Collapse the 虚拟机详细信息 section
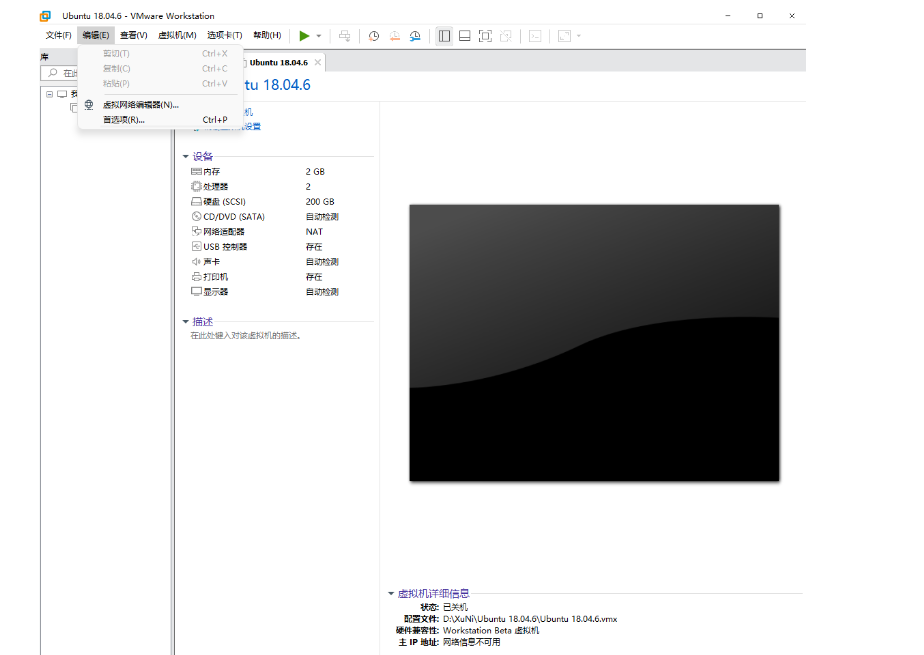The image size is (924, 655). 391,594
